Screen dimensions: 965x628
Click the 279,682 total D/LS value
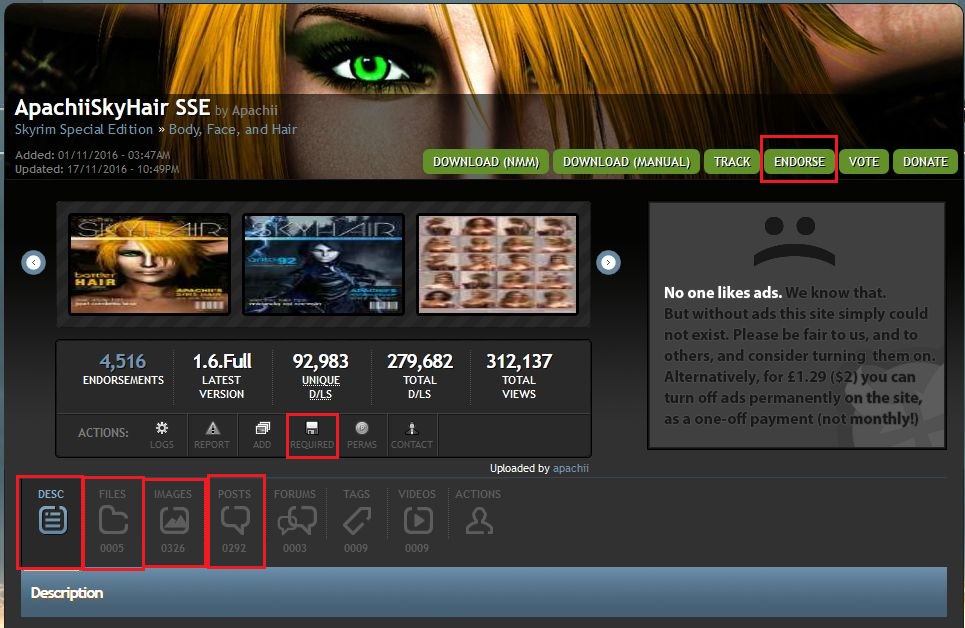[x=420, y=361]
